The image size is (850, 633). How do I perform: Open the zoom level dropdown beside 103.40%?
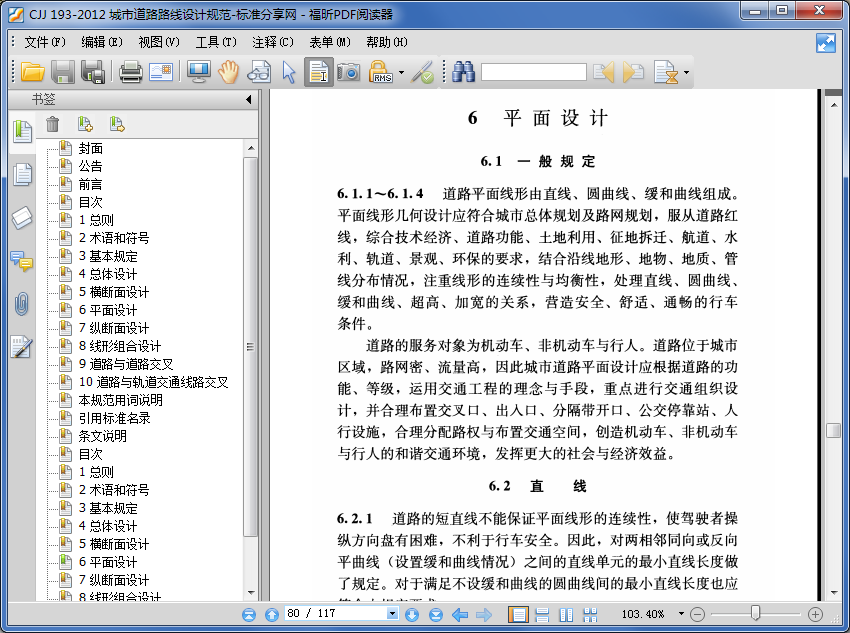tap(681, 613)
